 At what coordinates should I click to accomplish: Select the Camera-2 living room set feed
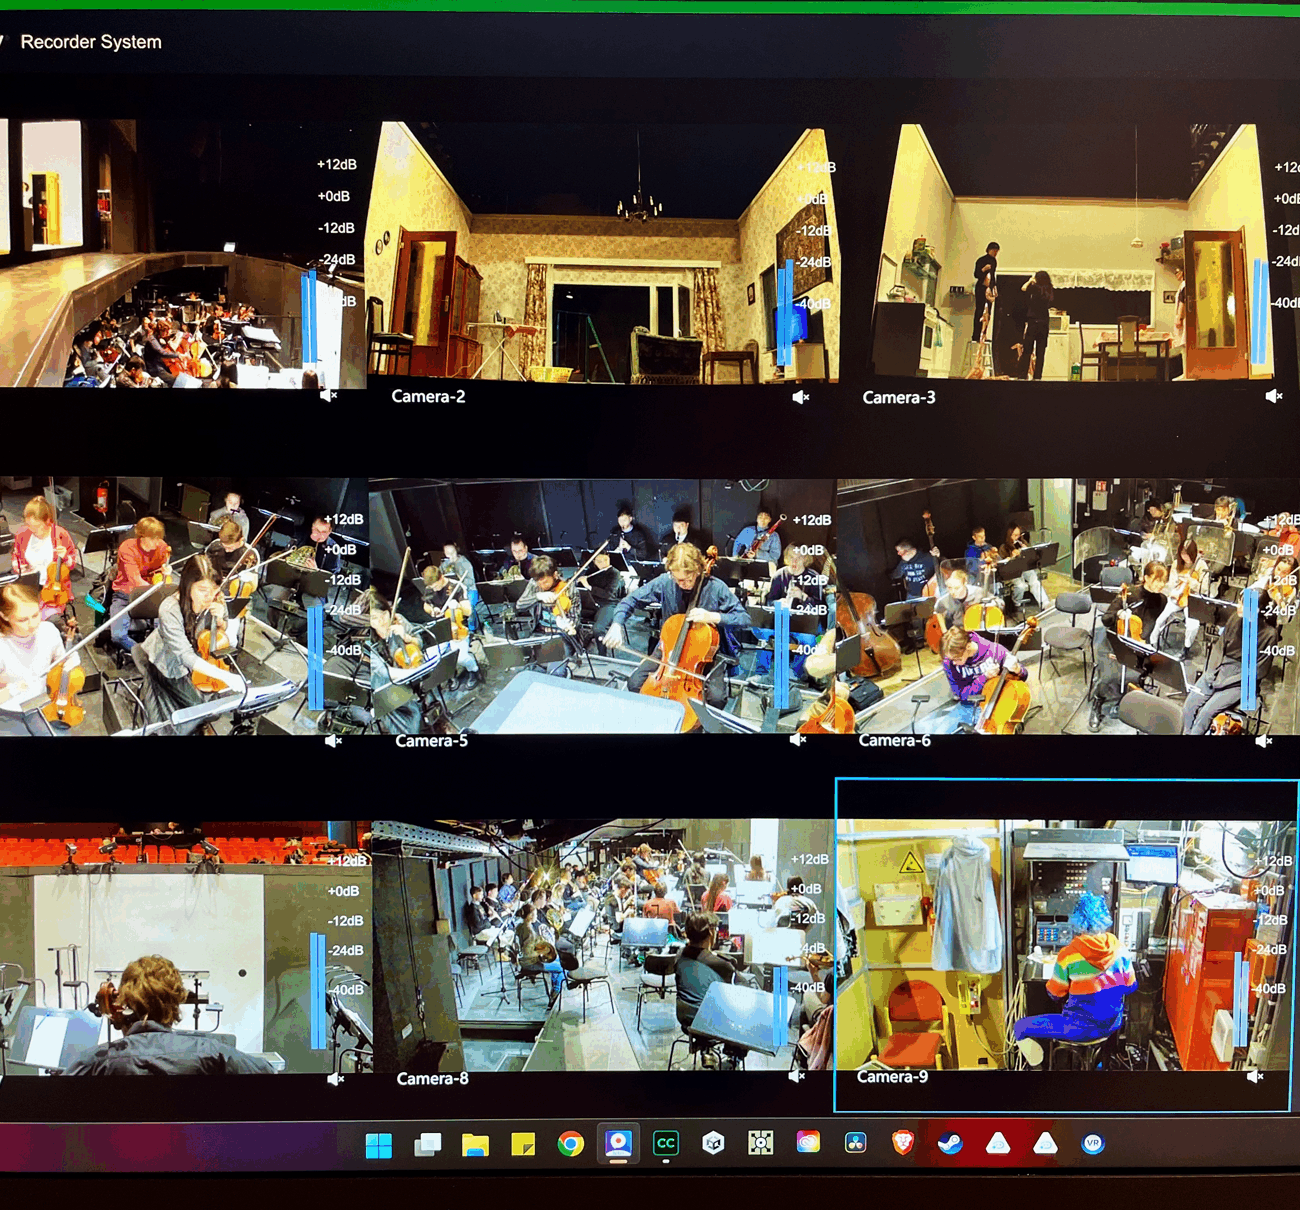pyautogui.click(x=603, y=253)
